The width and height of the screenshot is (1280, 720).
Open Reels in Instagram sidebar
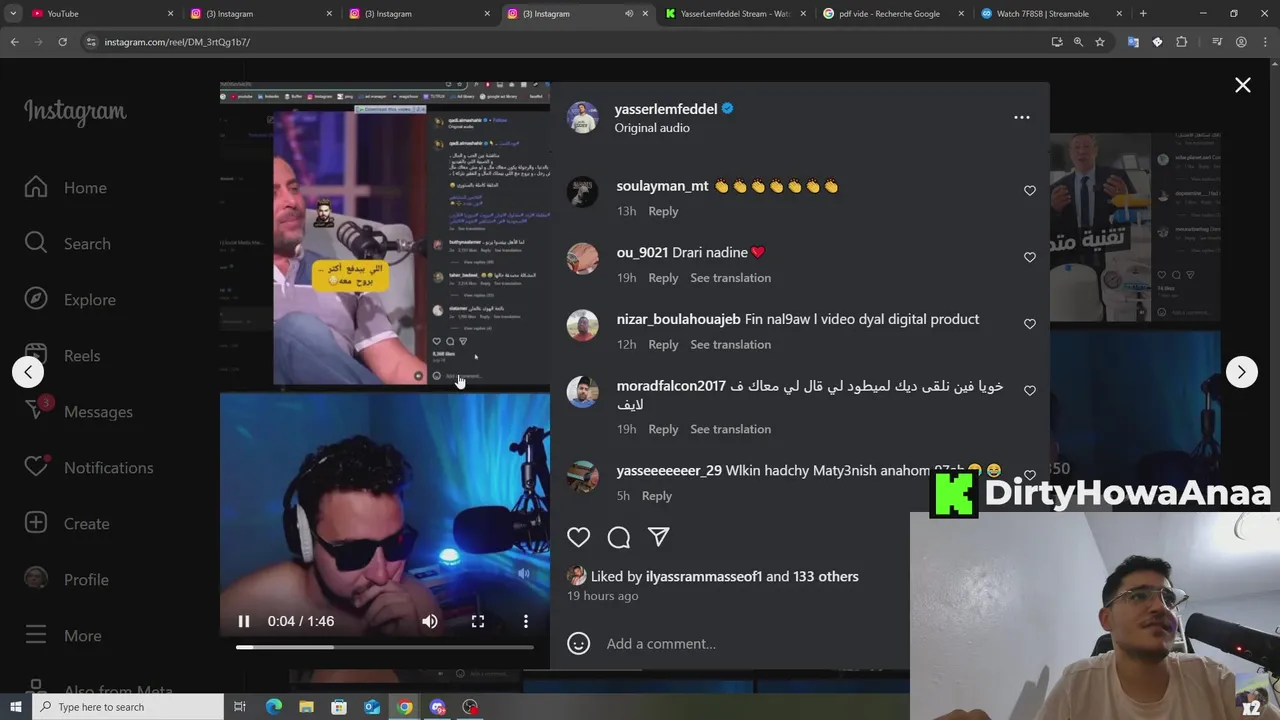[x=62, y=356]
